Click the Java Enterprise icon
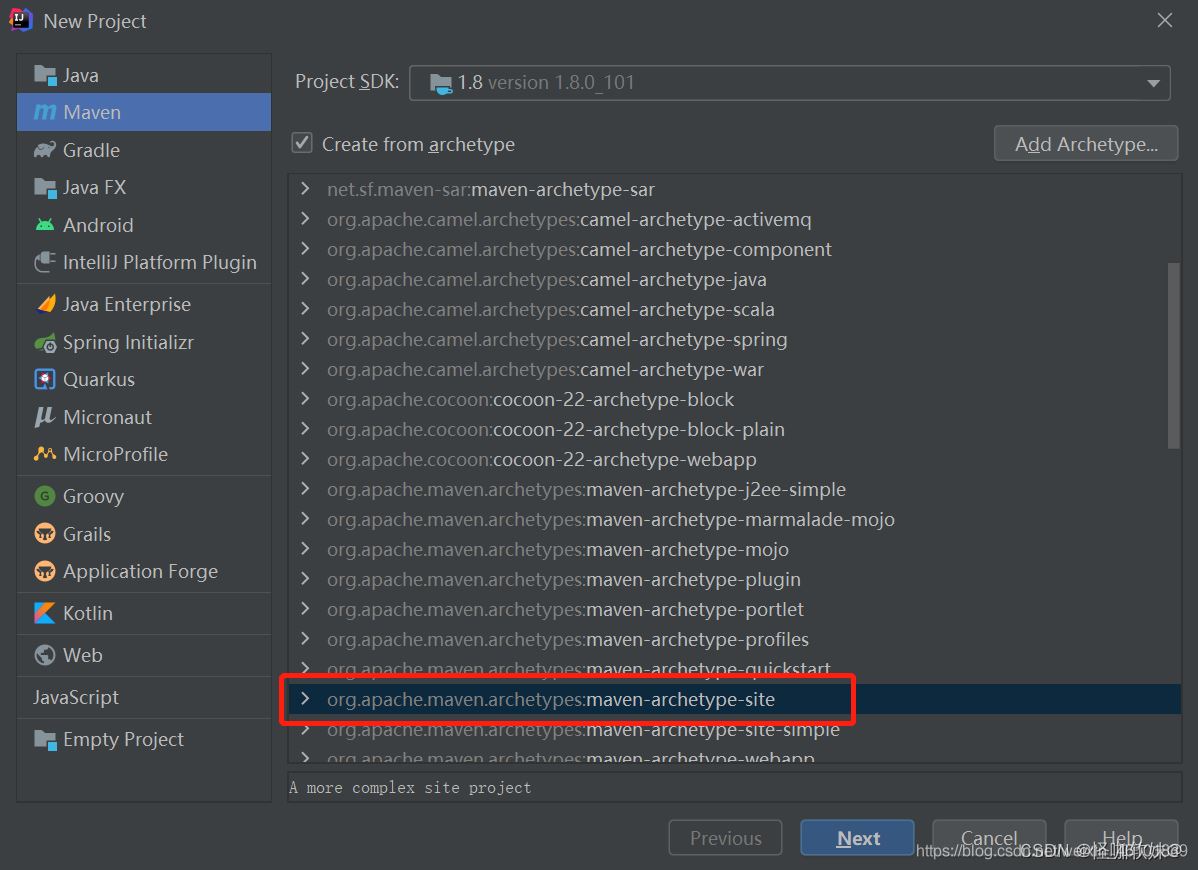Image resolution: width=1198 pixels, height=870 pixels. click(x=45, y=304)
